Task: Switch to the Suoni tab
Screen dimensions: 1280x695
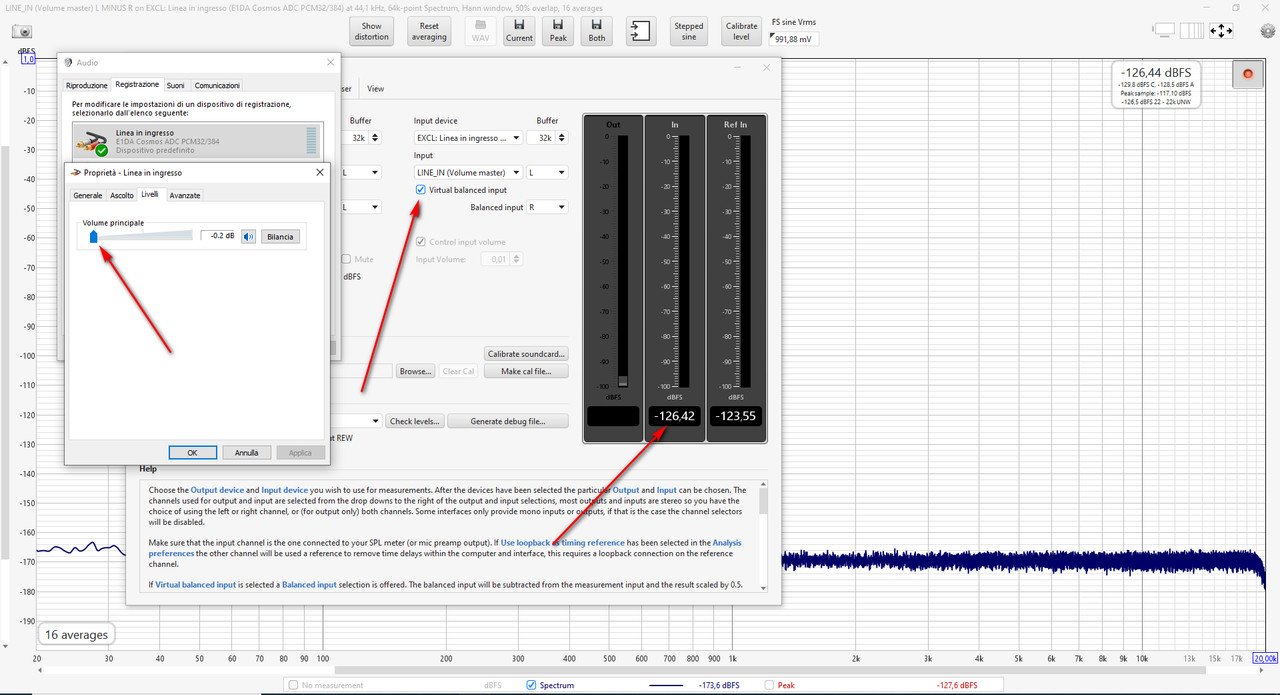Action: (x=176, y=85)
